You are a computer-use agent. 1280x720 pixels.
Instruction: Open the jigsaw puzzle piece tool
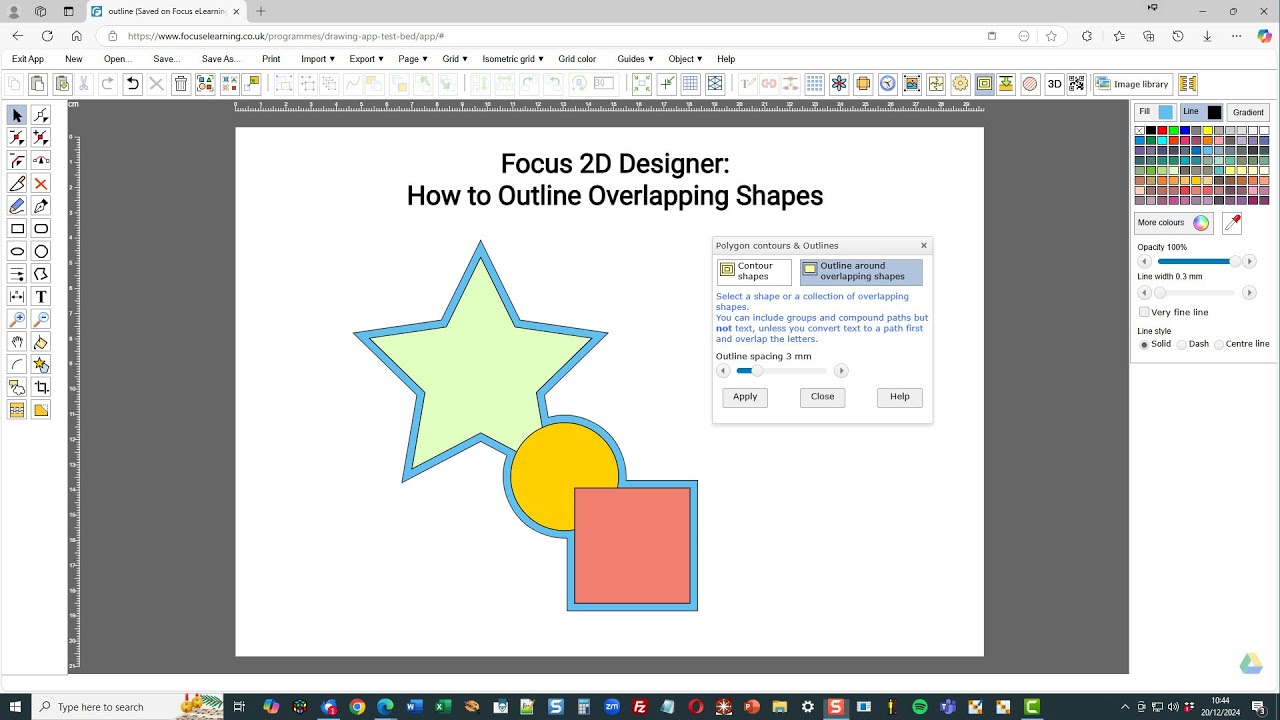(x=935, y=84)
